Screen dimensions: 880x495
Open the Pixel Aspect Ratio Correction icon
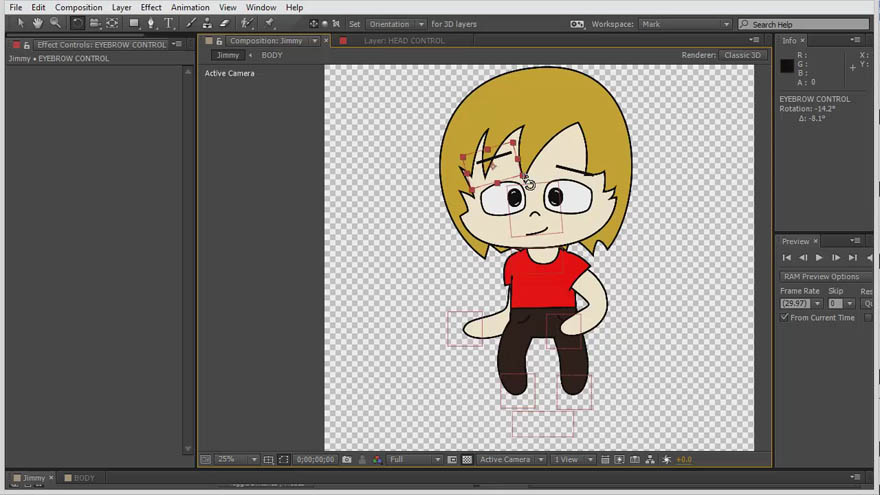click(x=605, y=460)
